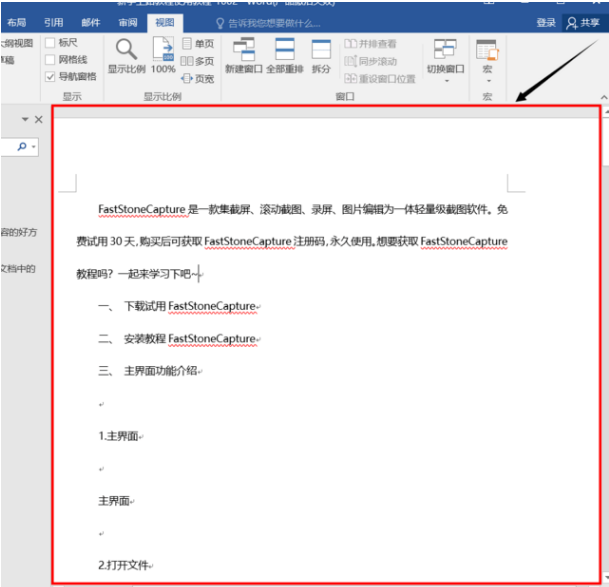
Task: Open the 审阅 review tab
Action: [x=128, y=23]
